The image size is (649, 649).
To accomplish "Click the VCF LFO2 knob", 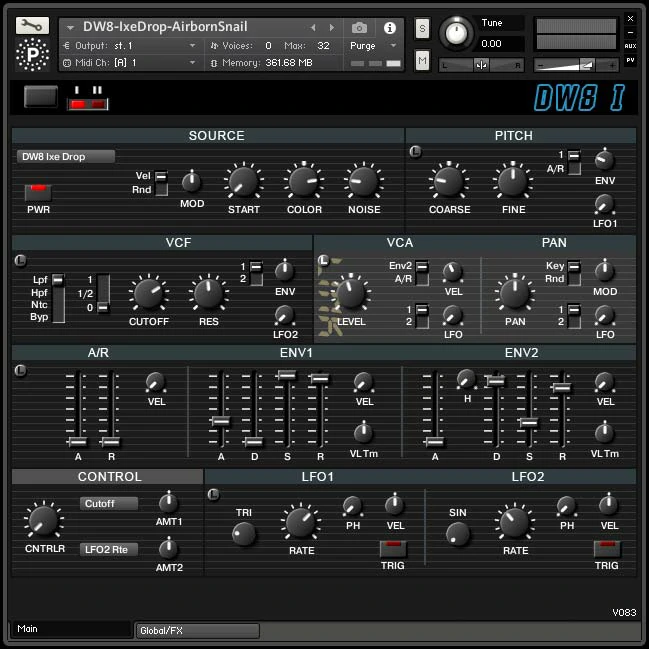I will [284, 315].
